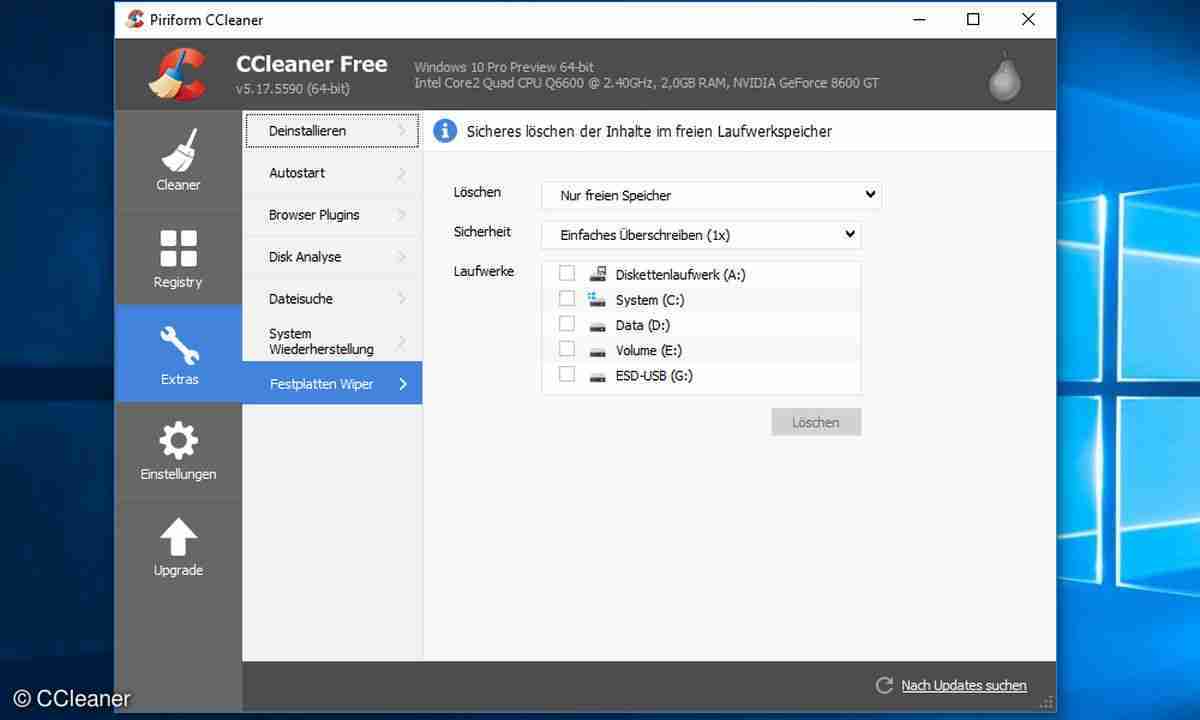The height and width of the screenshot is (720, 1200).
Task: Switch to Festplatten Wiper section
Action: (x=320, y=383)
